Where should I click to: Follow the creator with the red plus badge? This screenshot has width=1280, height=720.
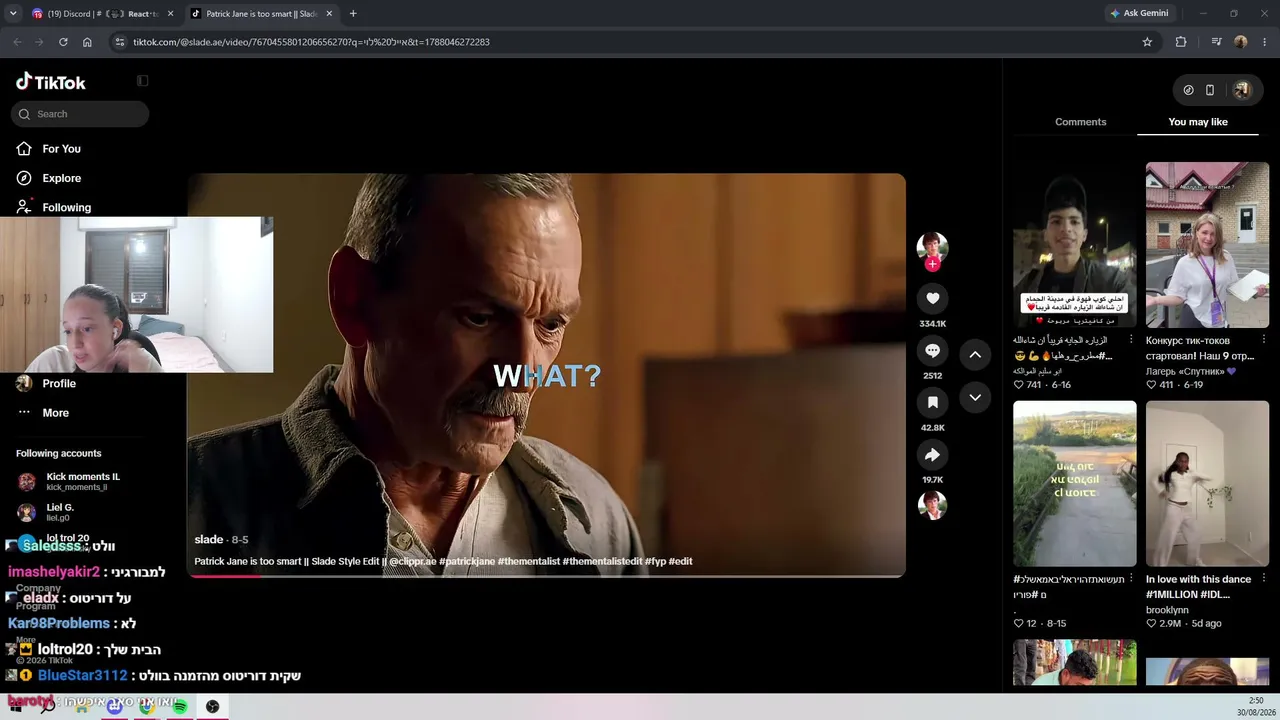[932, 264]
